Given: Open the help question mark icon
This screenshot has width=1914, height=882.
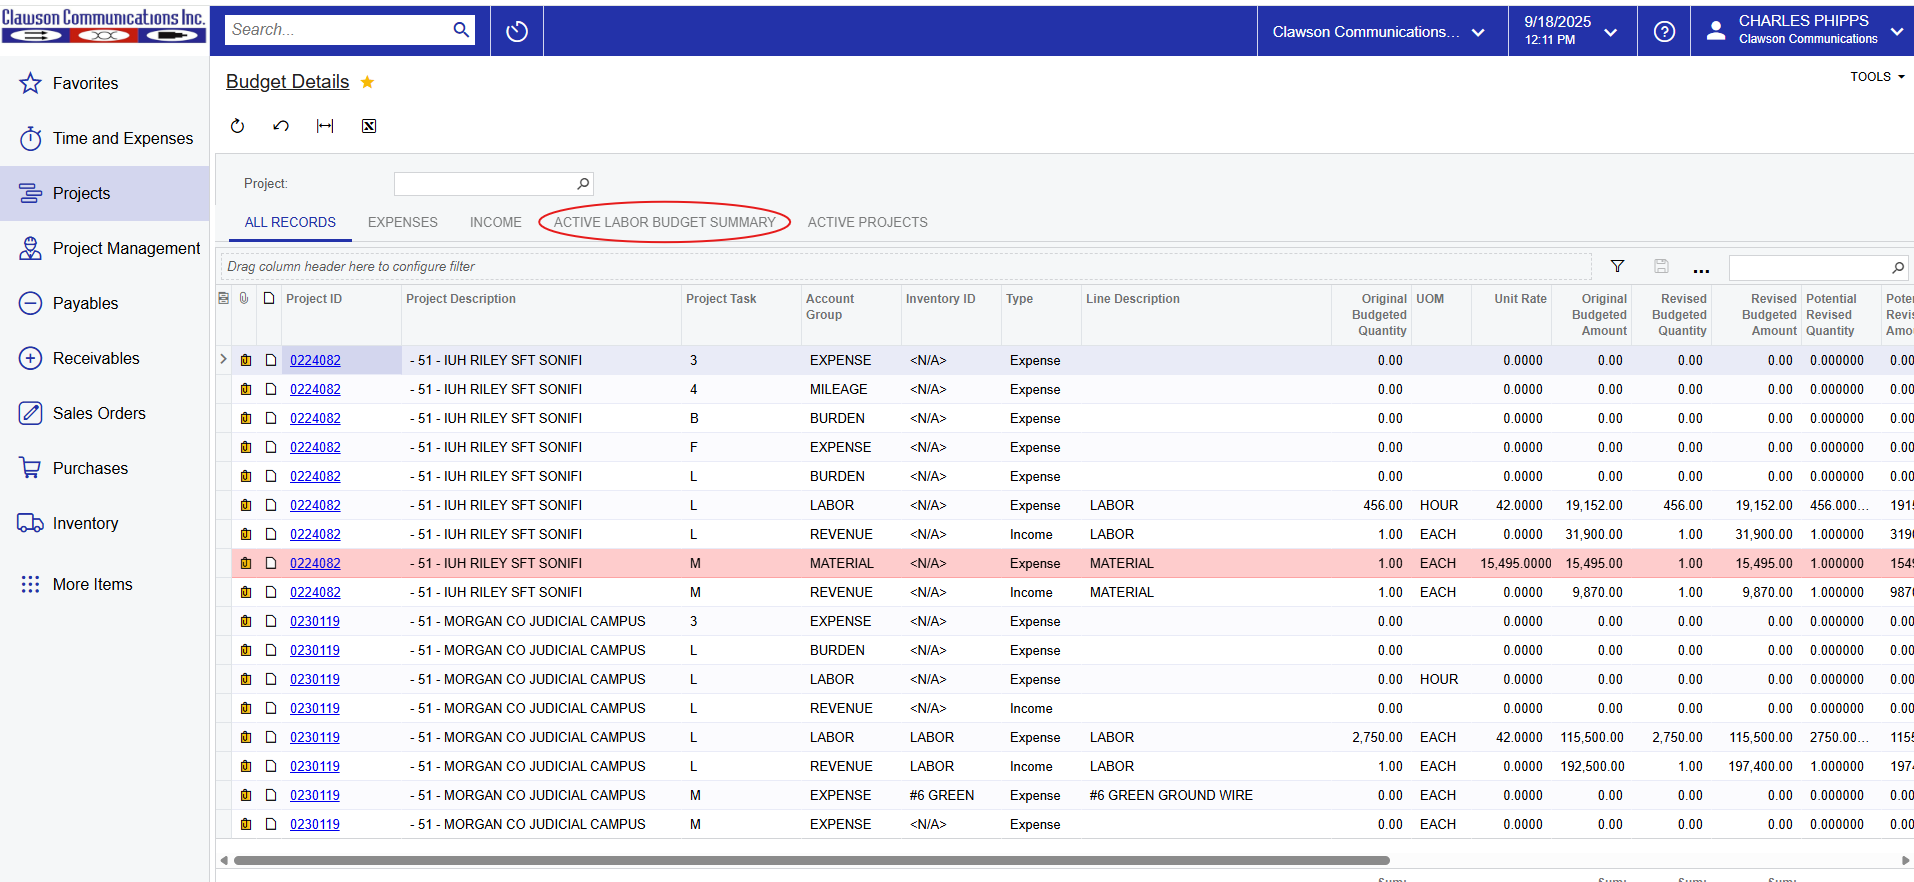Looking at the screenshot, I should 1664,31.
